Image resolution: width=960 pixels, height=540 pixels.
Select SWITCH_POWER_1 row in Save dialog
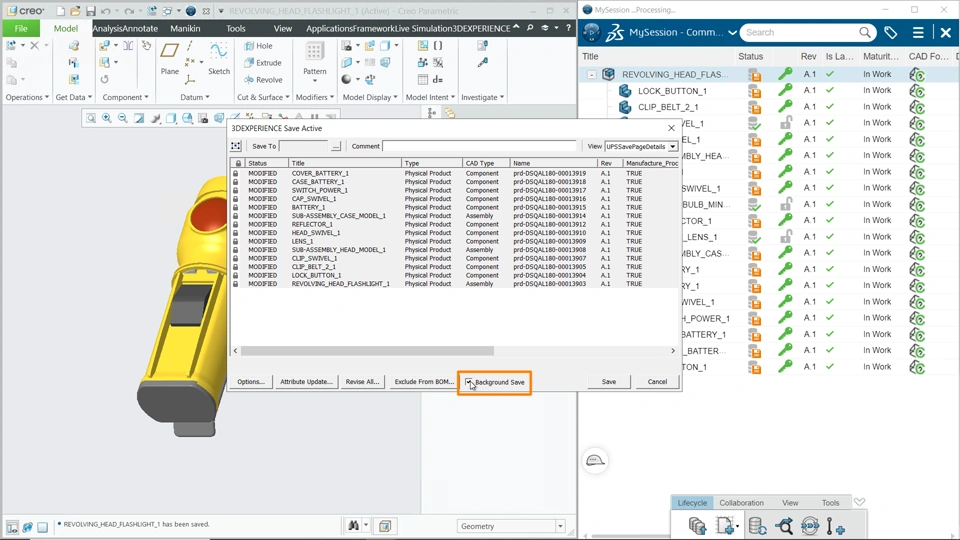tap(454, 190)
